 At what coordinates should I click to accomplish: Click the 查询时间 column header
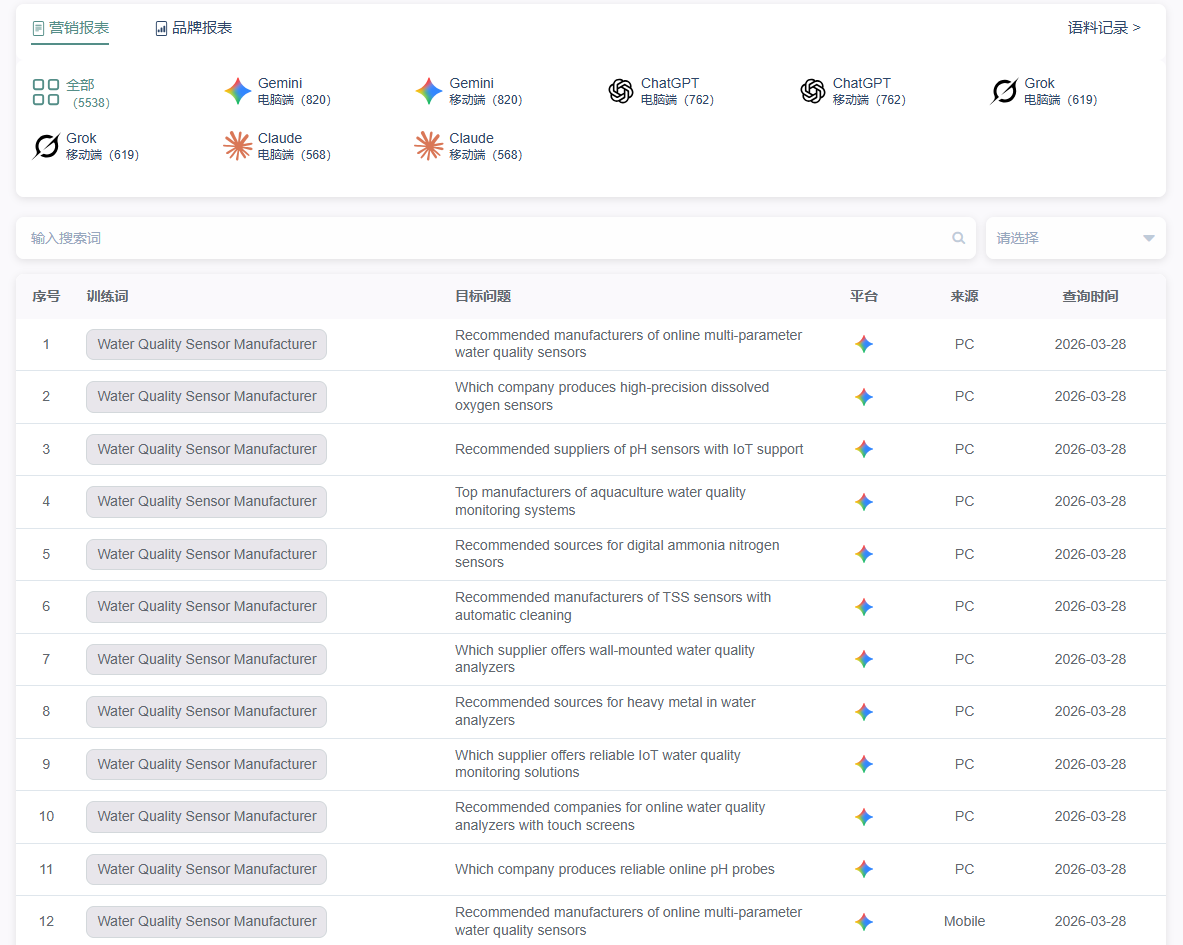tap(1090, 296)
